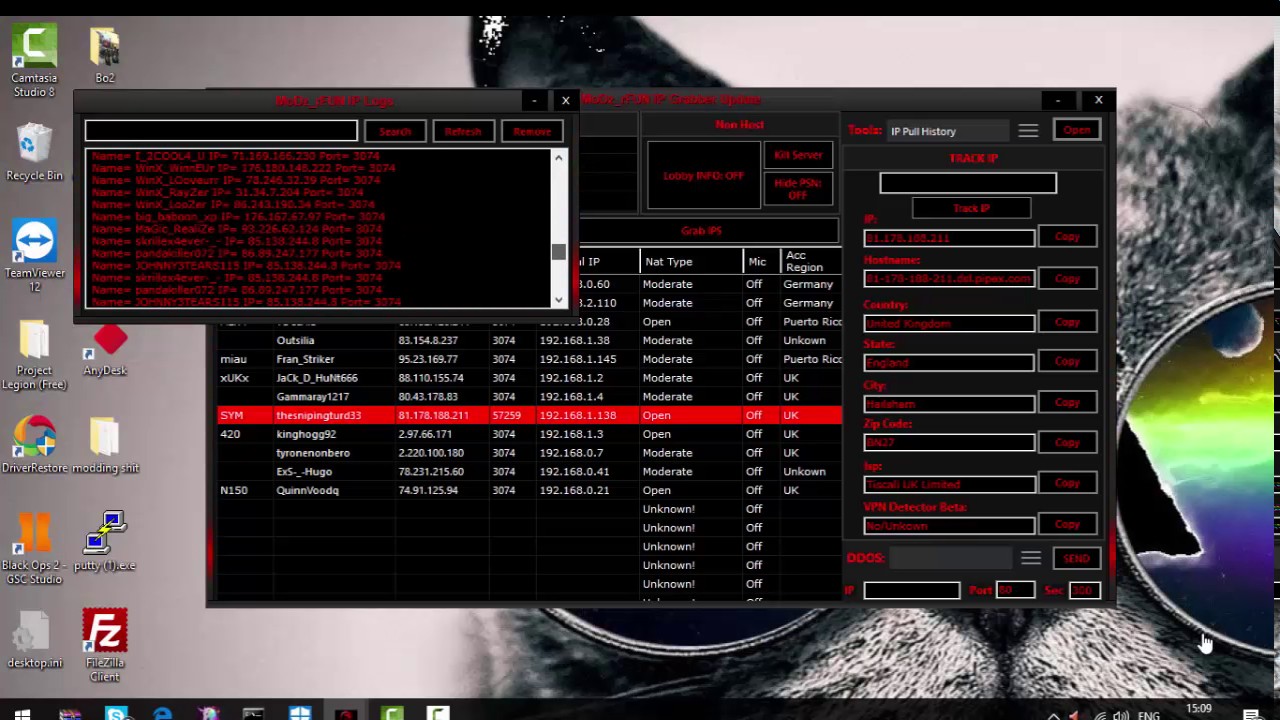Select the kinghogg2 row
Screen dimensions: 1280x720
529,434
